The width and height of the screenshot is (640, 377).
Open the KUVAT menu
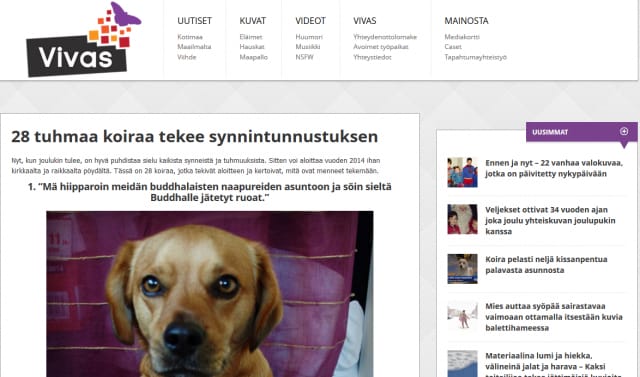tap(253, 21)
